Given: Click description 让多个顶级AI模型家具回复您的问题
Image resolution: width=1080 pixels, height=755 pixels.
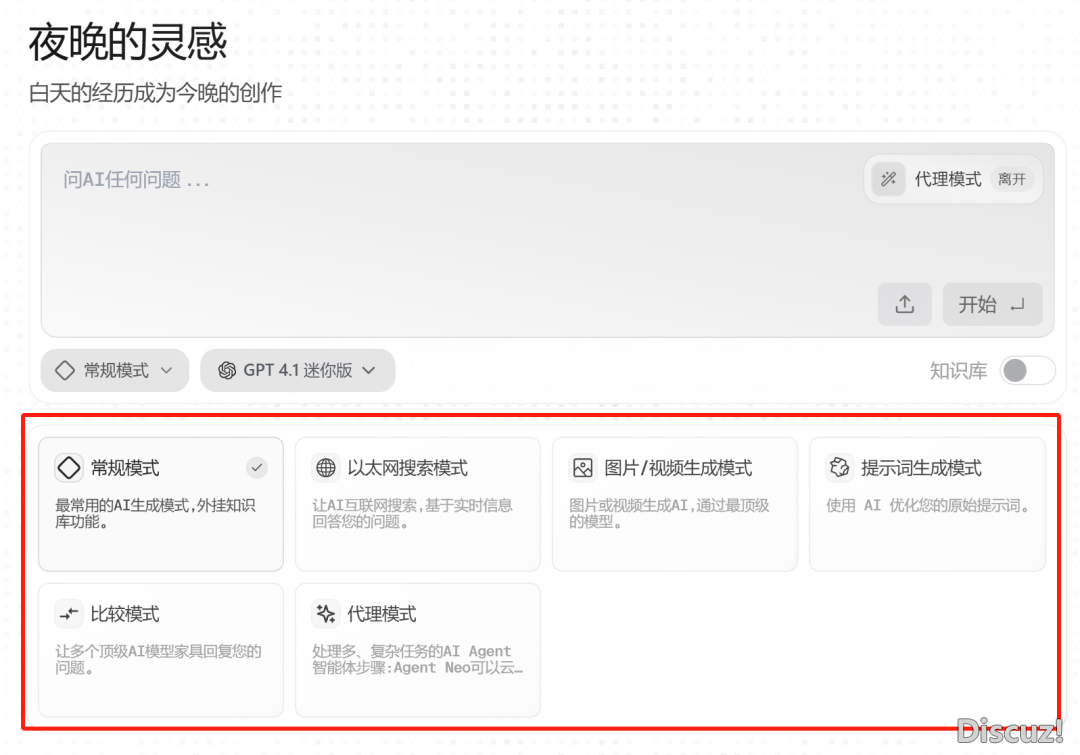Looking at the screenshot, I should click(x=158, y=660).
